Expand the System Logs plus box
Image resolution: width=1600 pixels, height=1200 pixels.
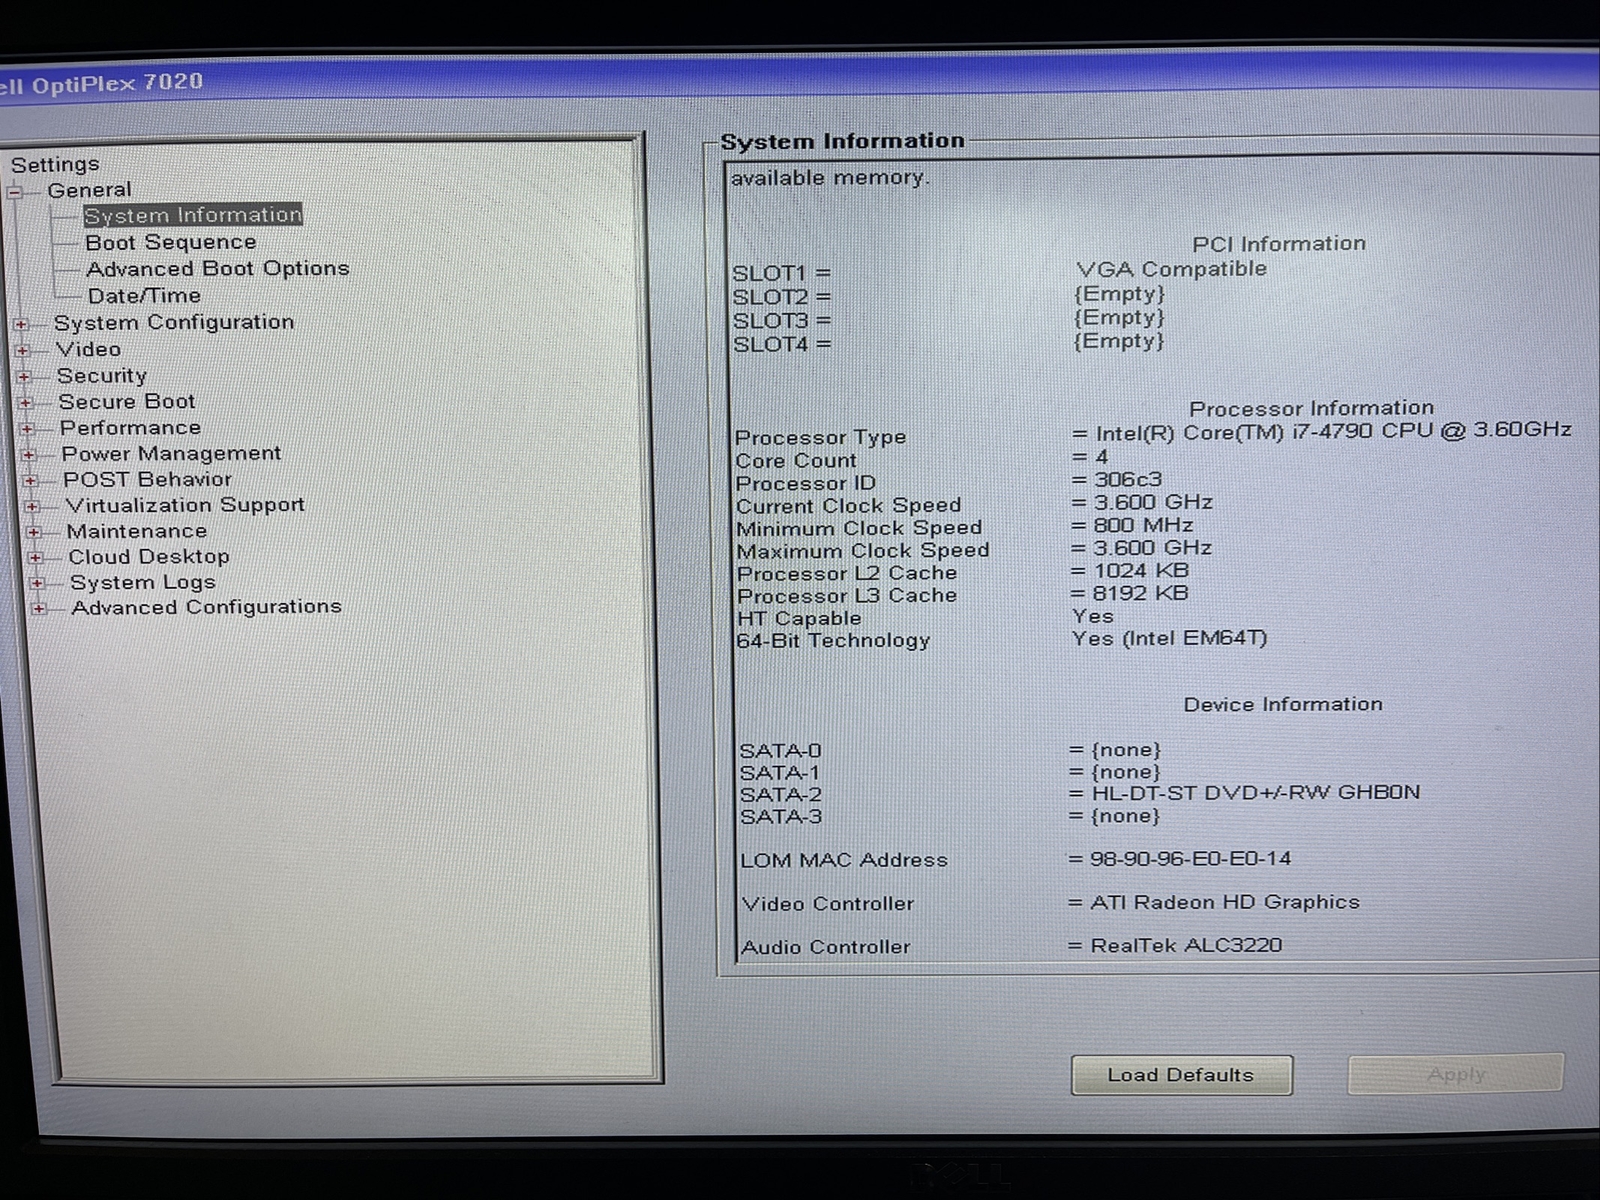[x=37, y=584]
